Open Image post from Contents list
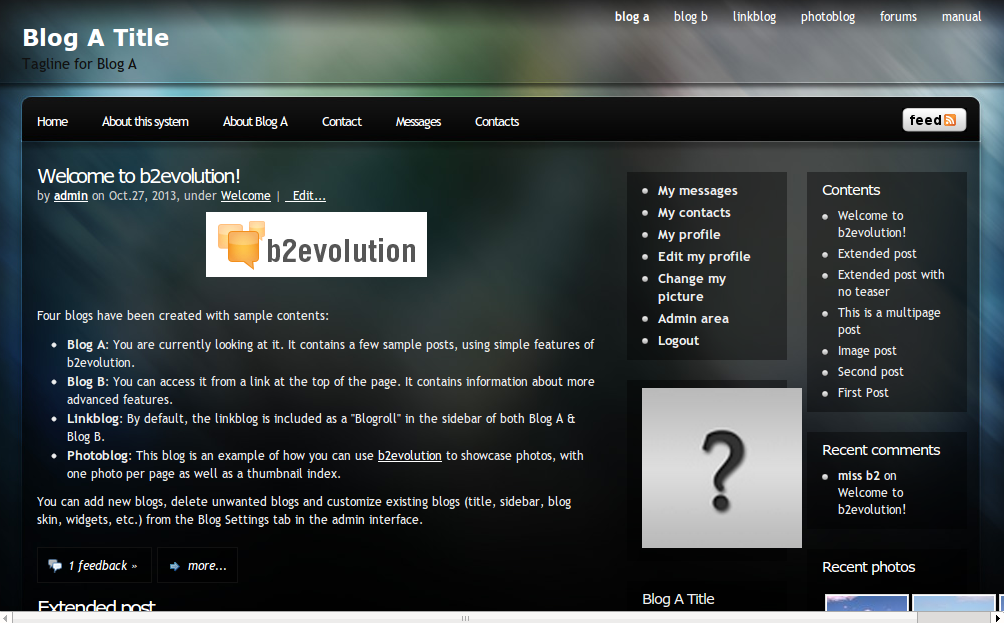Screen dimensions: 1004x623 coord(867,351)
